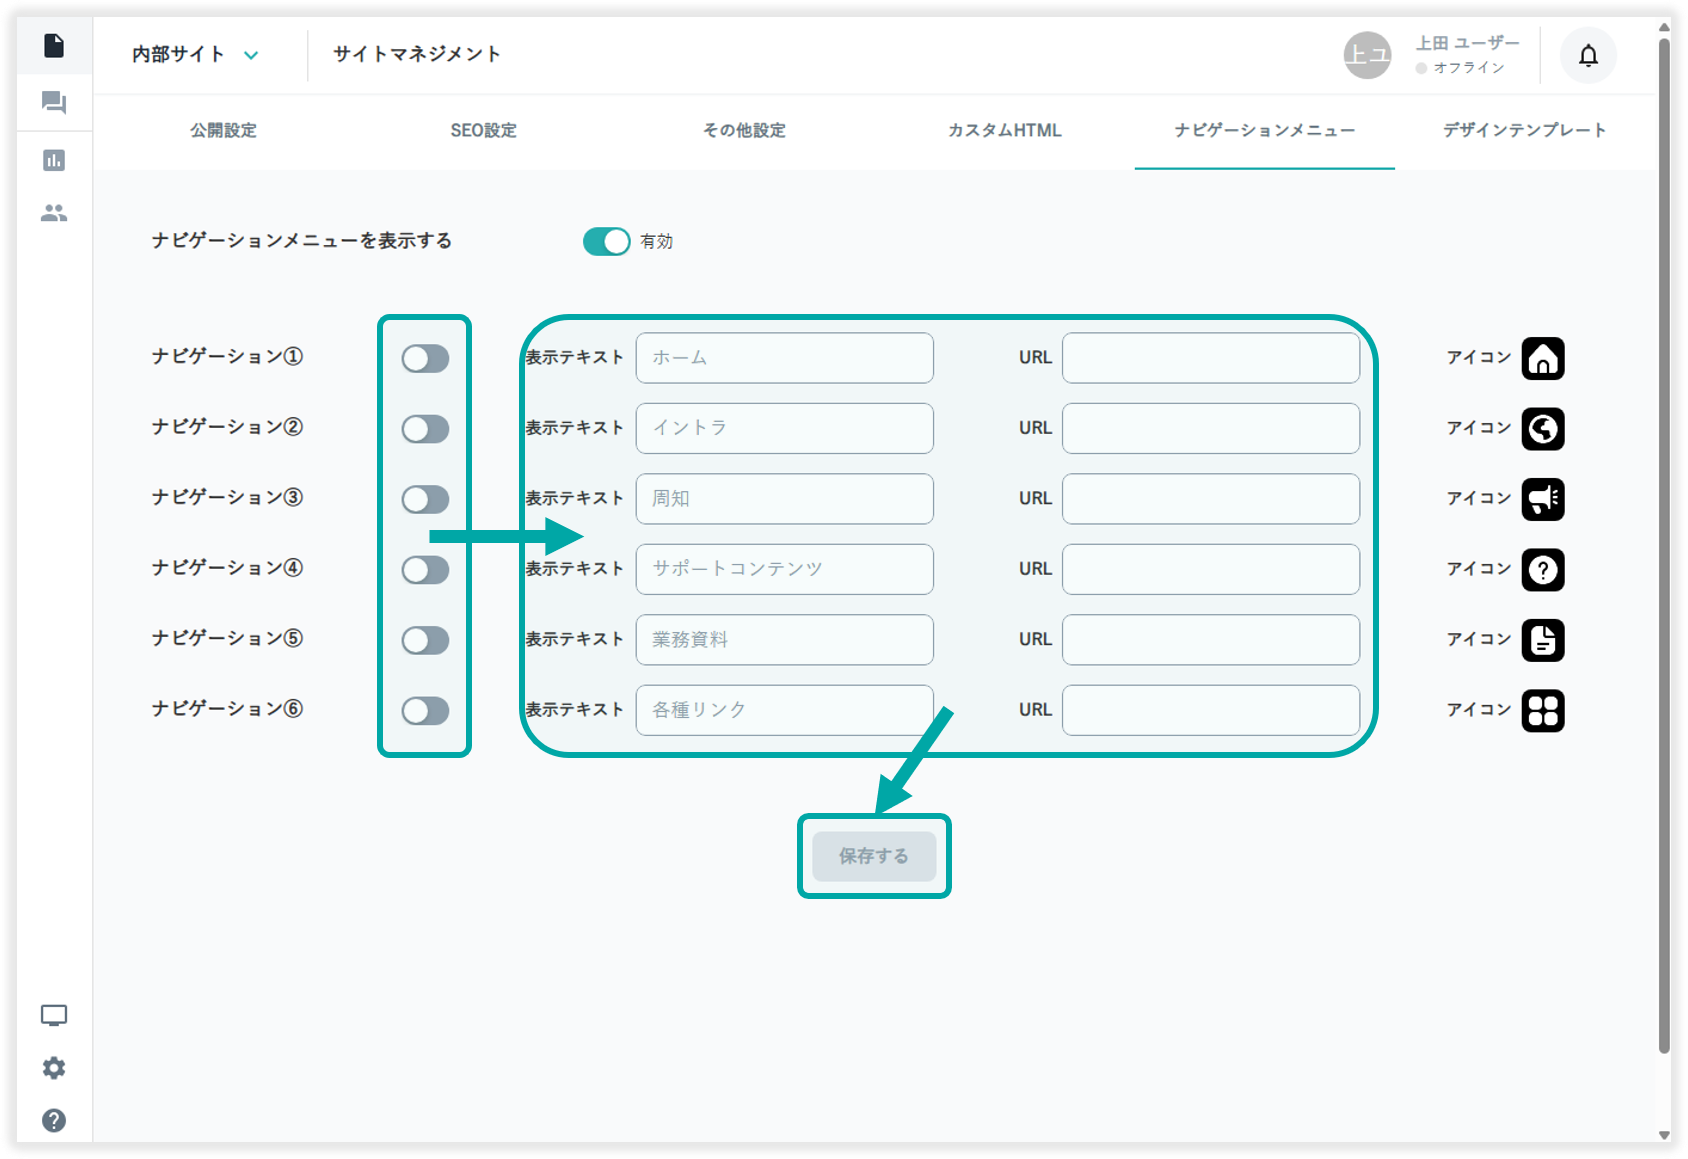The height and width of the screenshot is (1159, 1688).
Task: Click the vertical scrollbar on the right
Action: [1663, 540]
